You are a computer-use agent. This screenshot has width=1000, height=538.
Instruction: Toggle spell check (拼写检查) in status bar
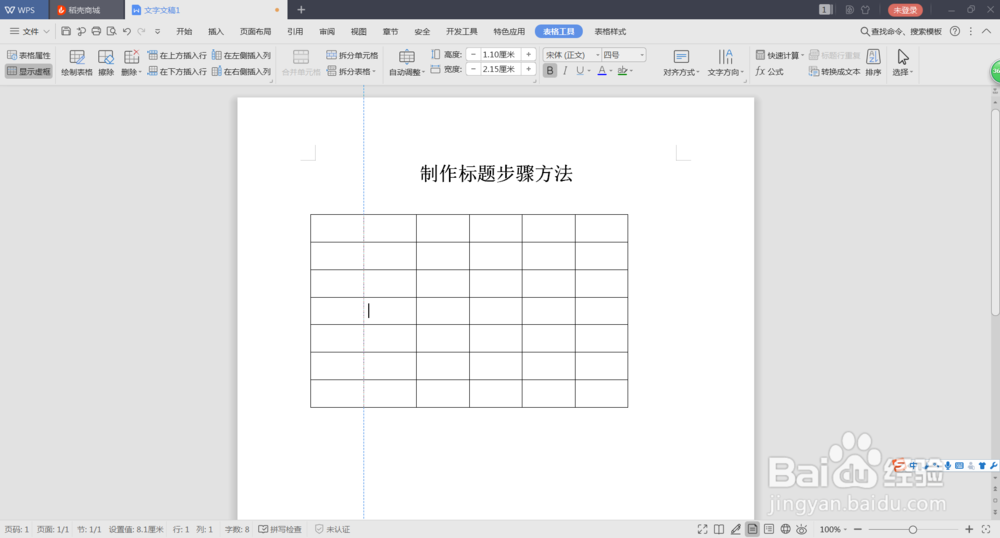280,529
